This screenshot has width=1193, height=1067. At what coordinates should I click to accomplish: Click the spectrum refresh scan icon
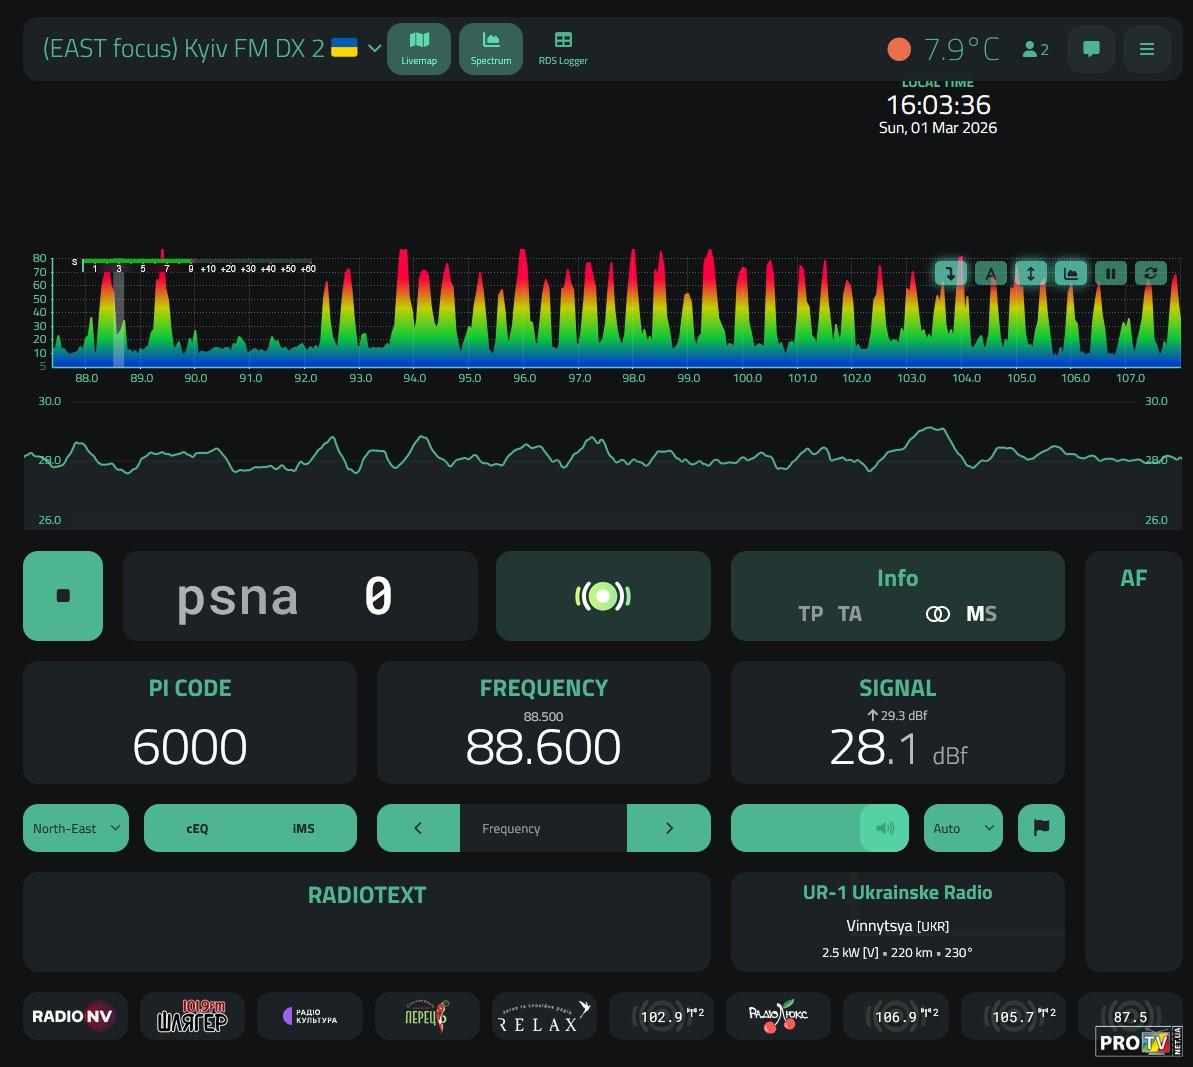tap(1151, 273)
